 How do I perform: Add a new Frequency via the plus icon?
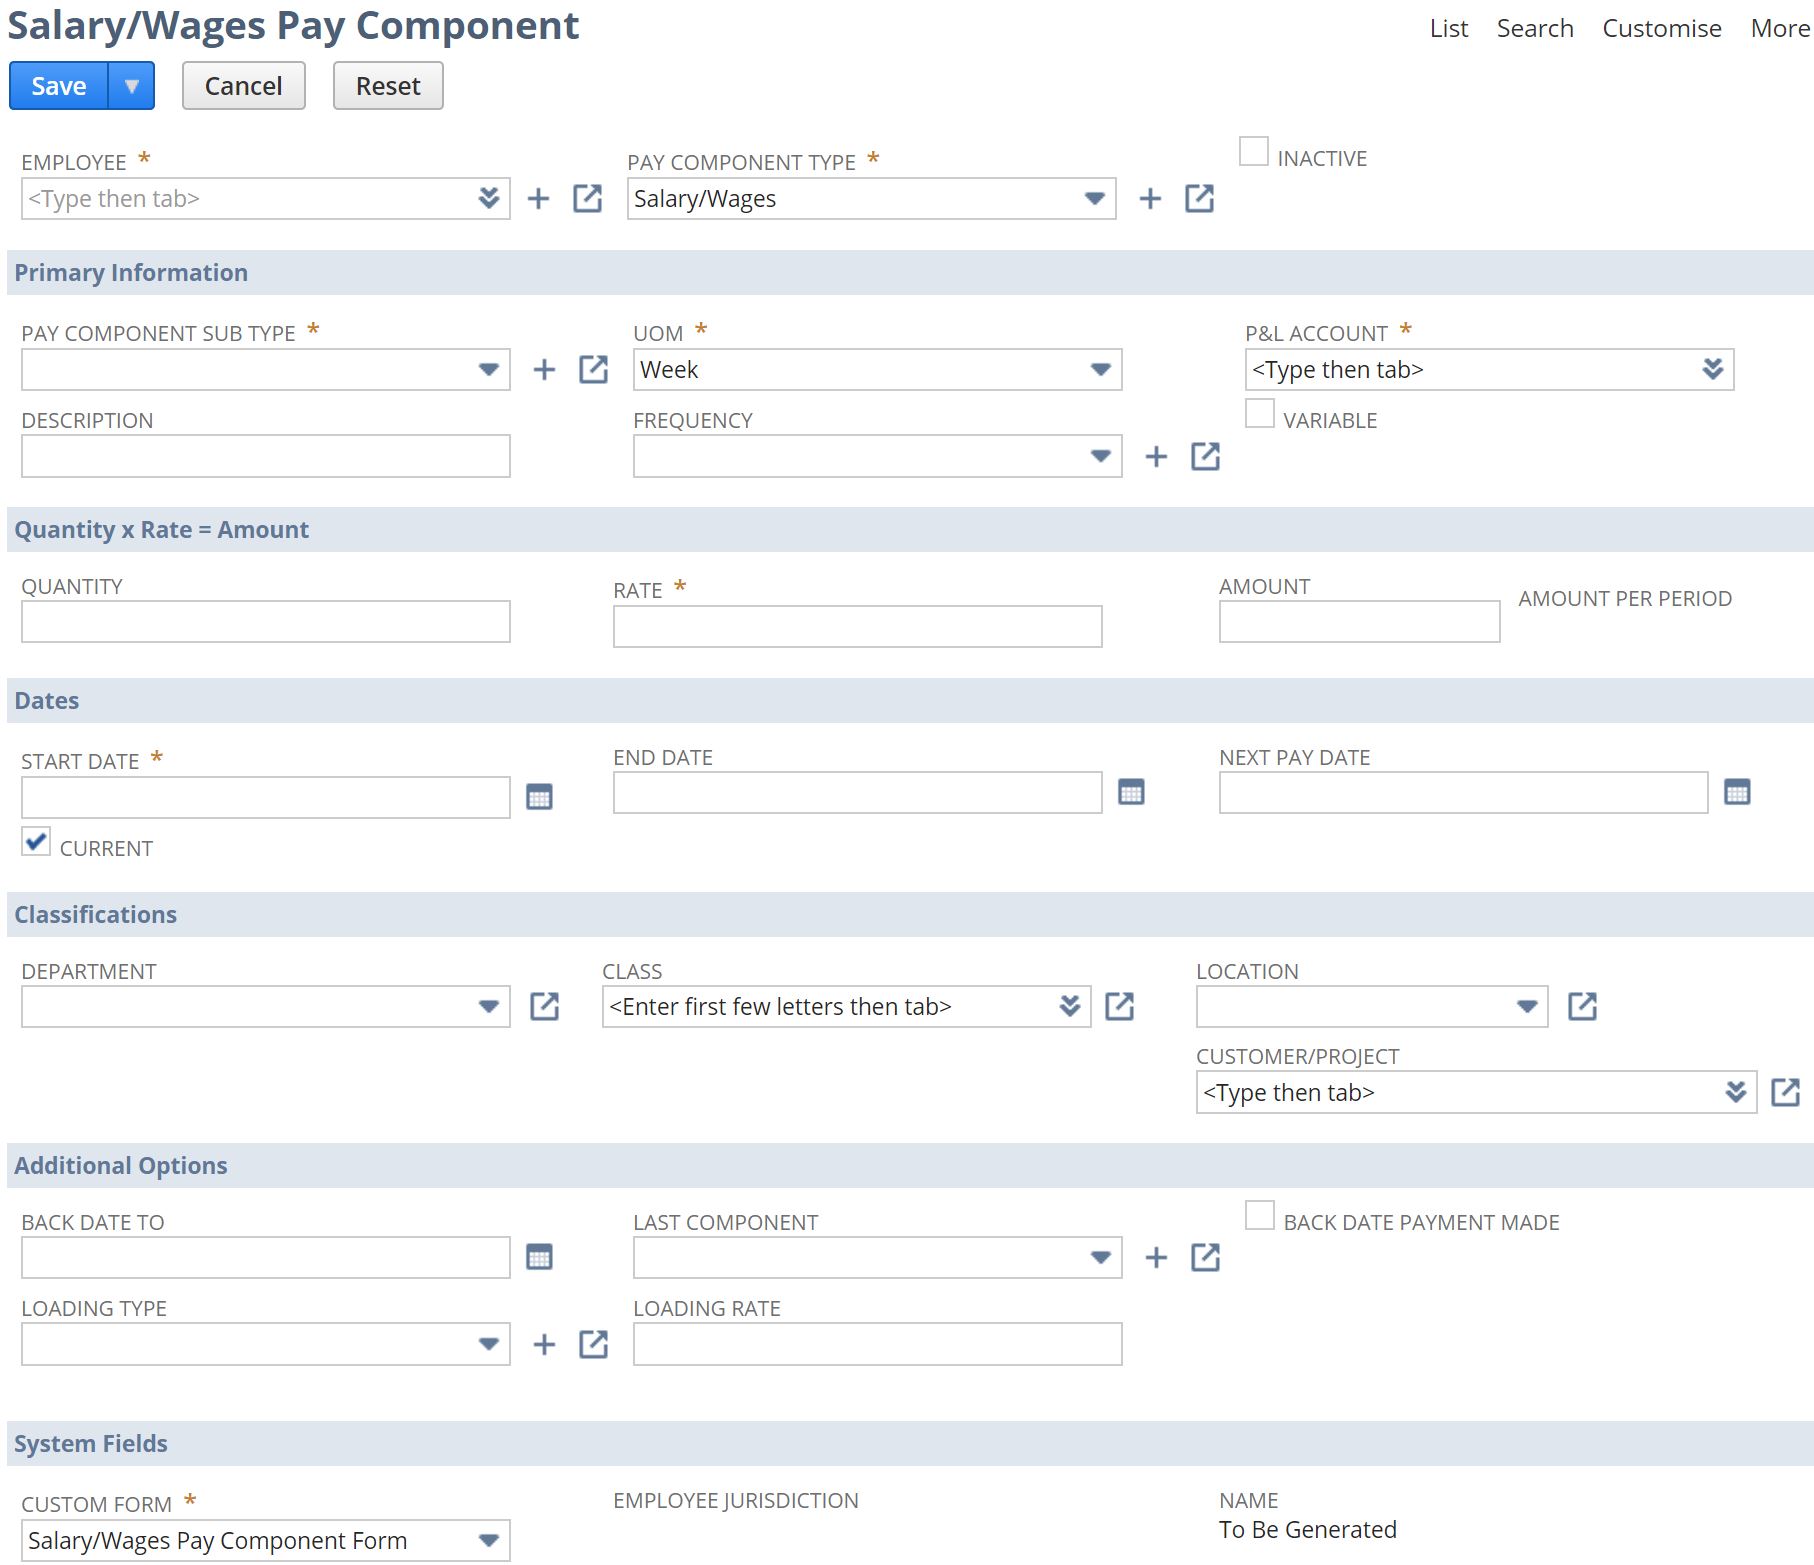[x=1156, y=456]
